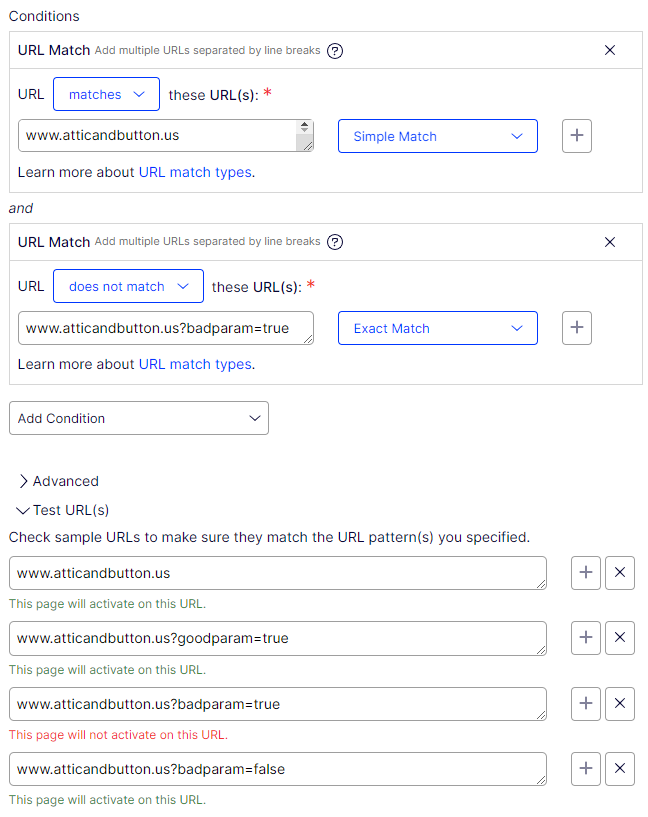Open URL match types link in second condition
This screenshot has width=648, height=817.
(x=195, y=364)
